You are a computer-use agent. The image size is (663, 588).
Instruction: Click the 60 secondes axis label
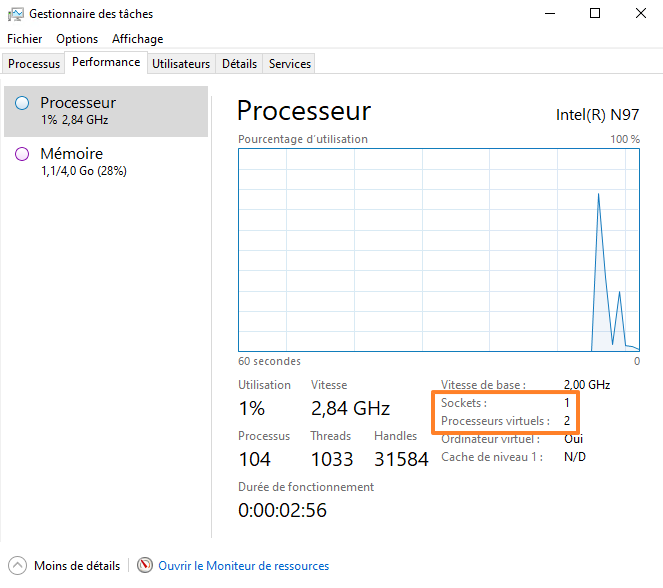tap(269, 361)
